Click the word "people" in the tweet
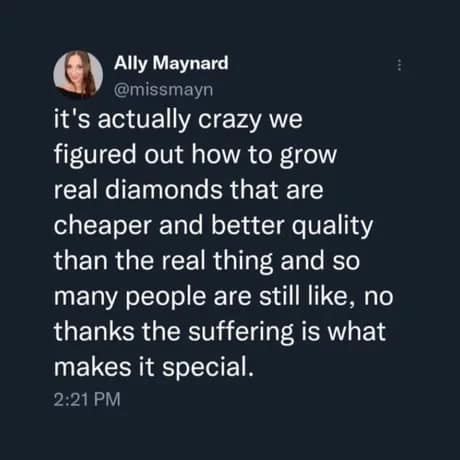The height and width of the screenshot is (460, 460). 166,297
